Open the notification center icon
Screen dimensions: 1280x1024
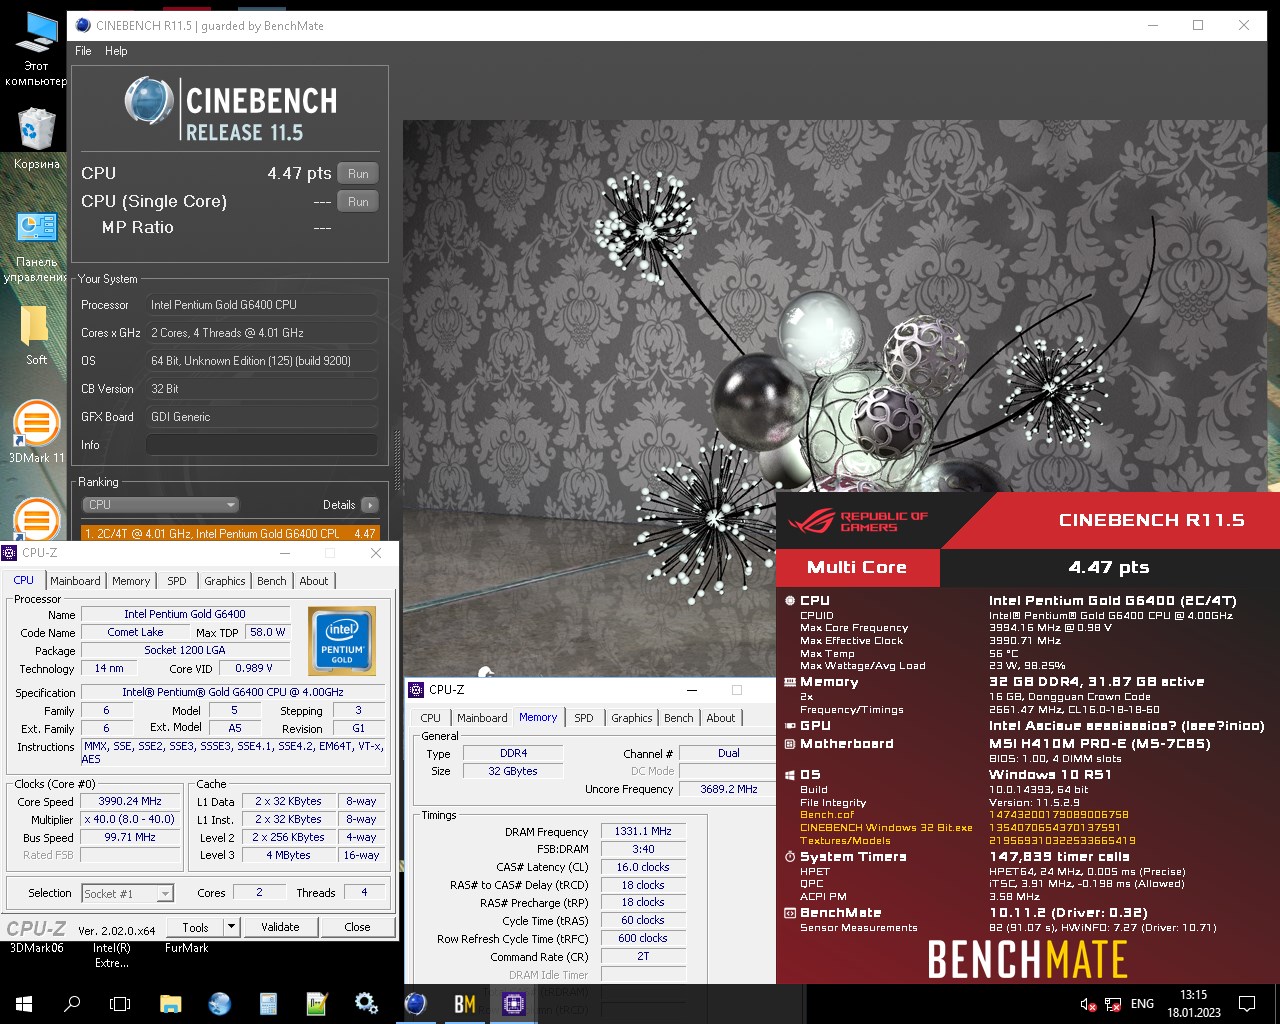tap(1247, 1003)
